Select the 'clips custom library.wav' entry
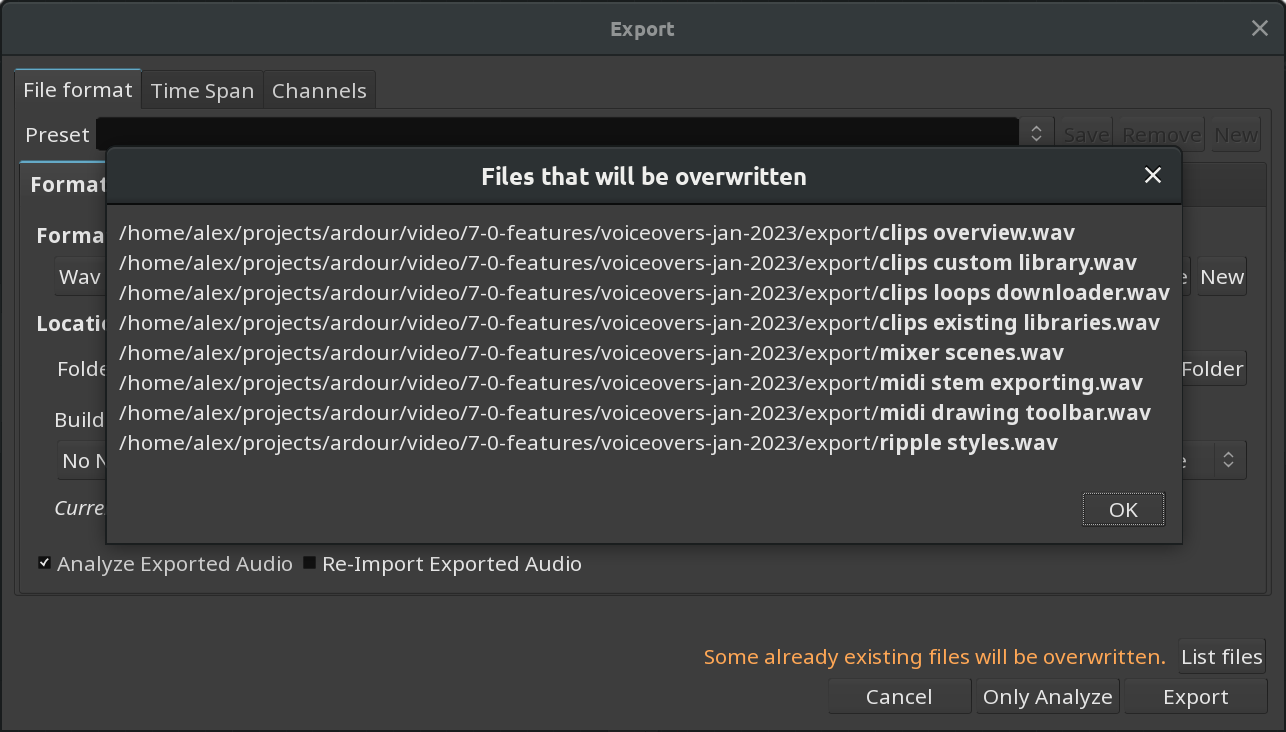Screen dimensions: 1286x732 [x=628, y=263]
